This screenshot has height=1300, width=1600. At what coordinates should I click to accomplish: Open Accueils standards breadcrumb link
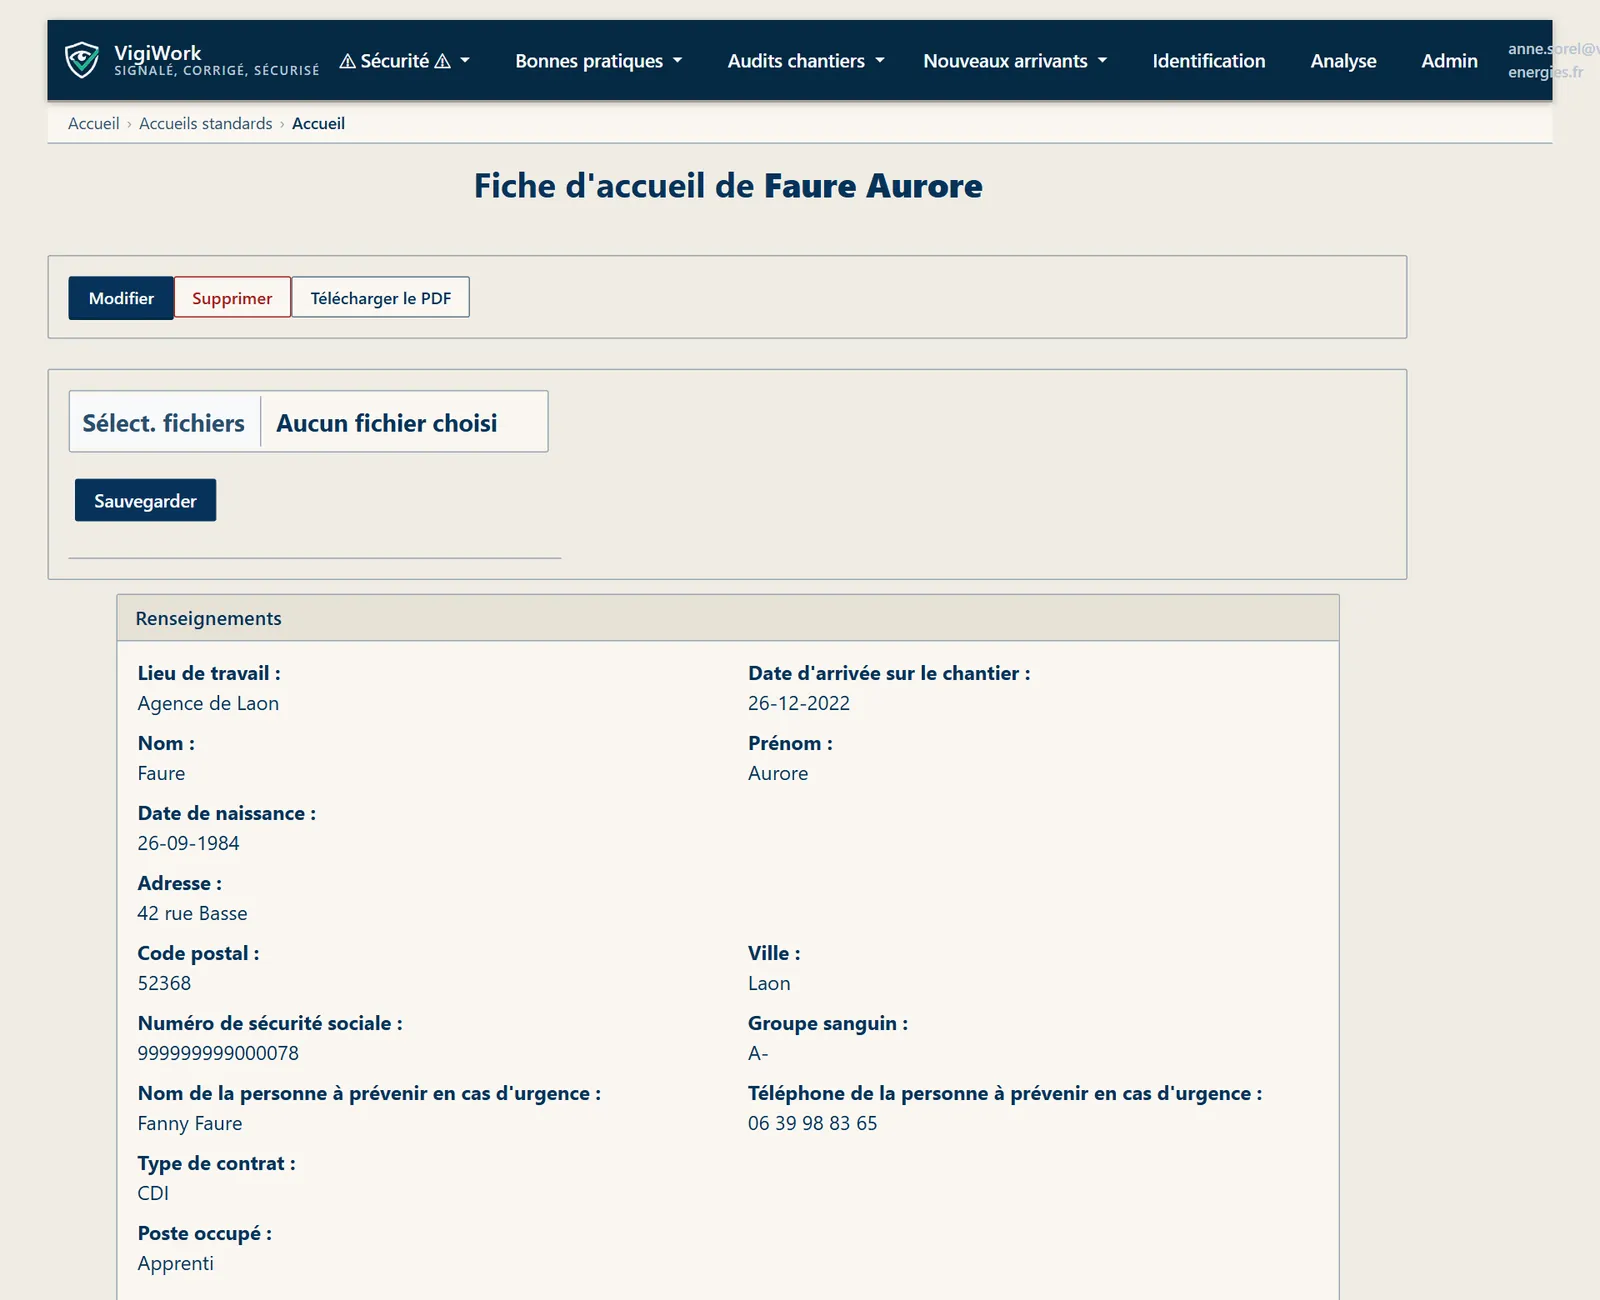205,123
